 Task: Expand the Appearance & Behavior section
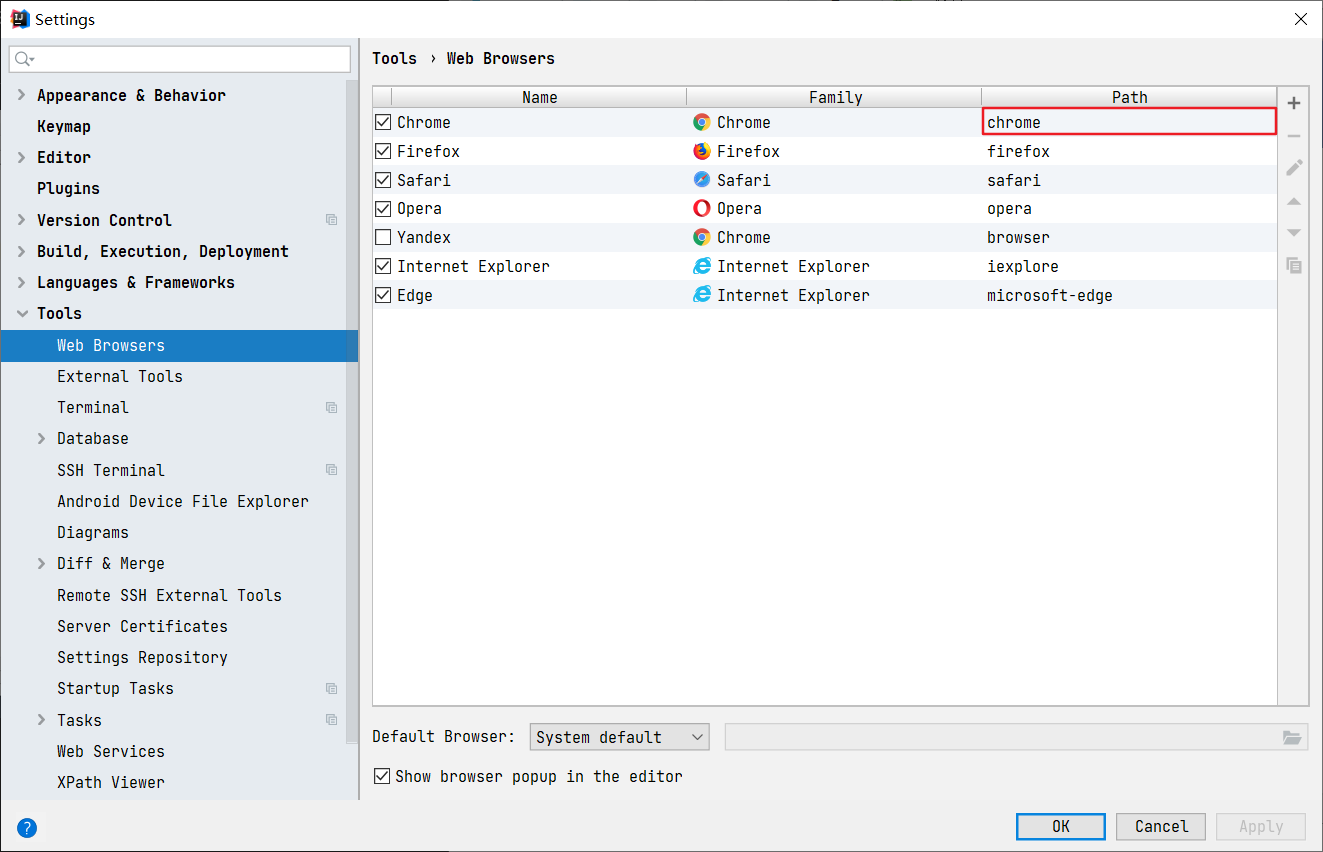[x=20, y=95]
